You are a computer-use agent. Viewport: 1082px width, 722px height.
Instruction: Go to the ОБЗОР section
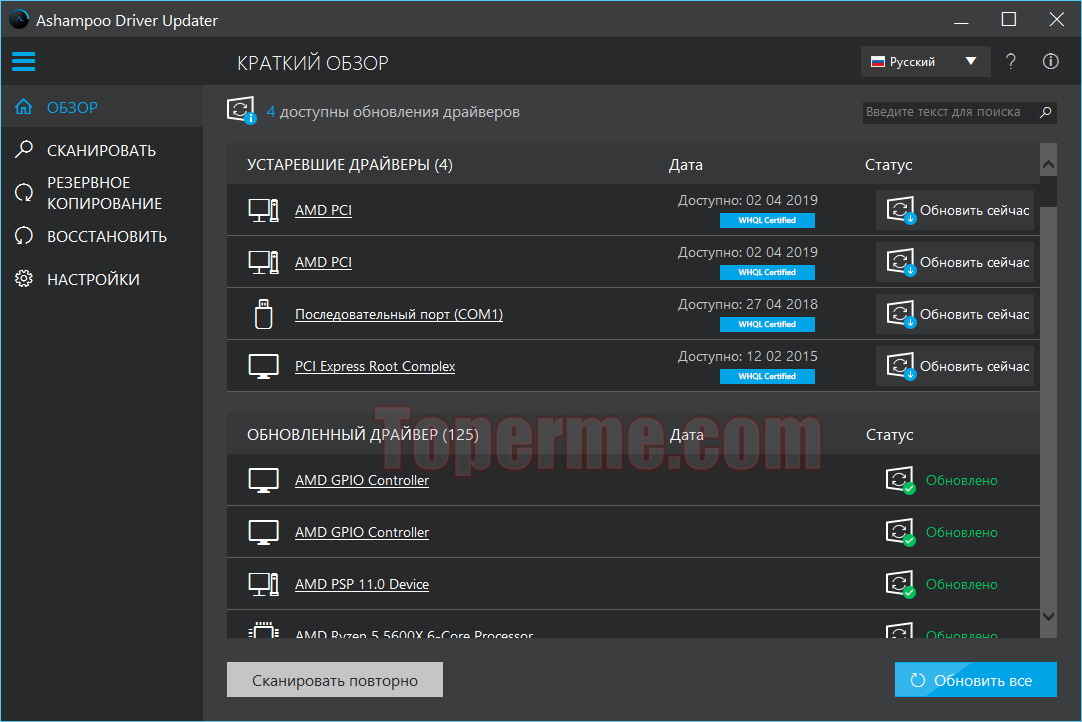click(x=102, y=108)
